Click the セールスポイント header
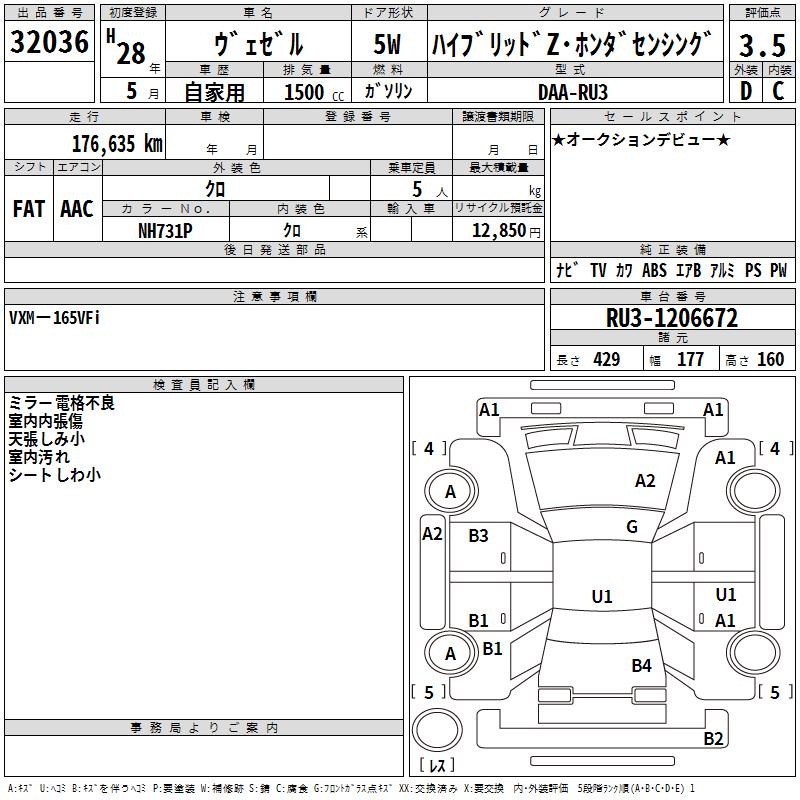Screen dimensions: 800x800 672,117
